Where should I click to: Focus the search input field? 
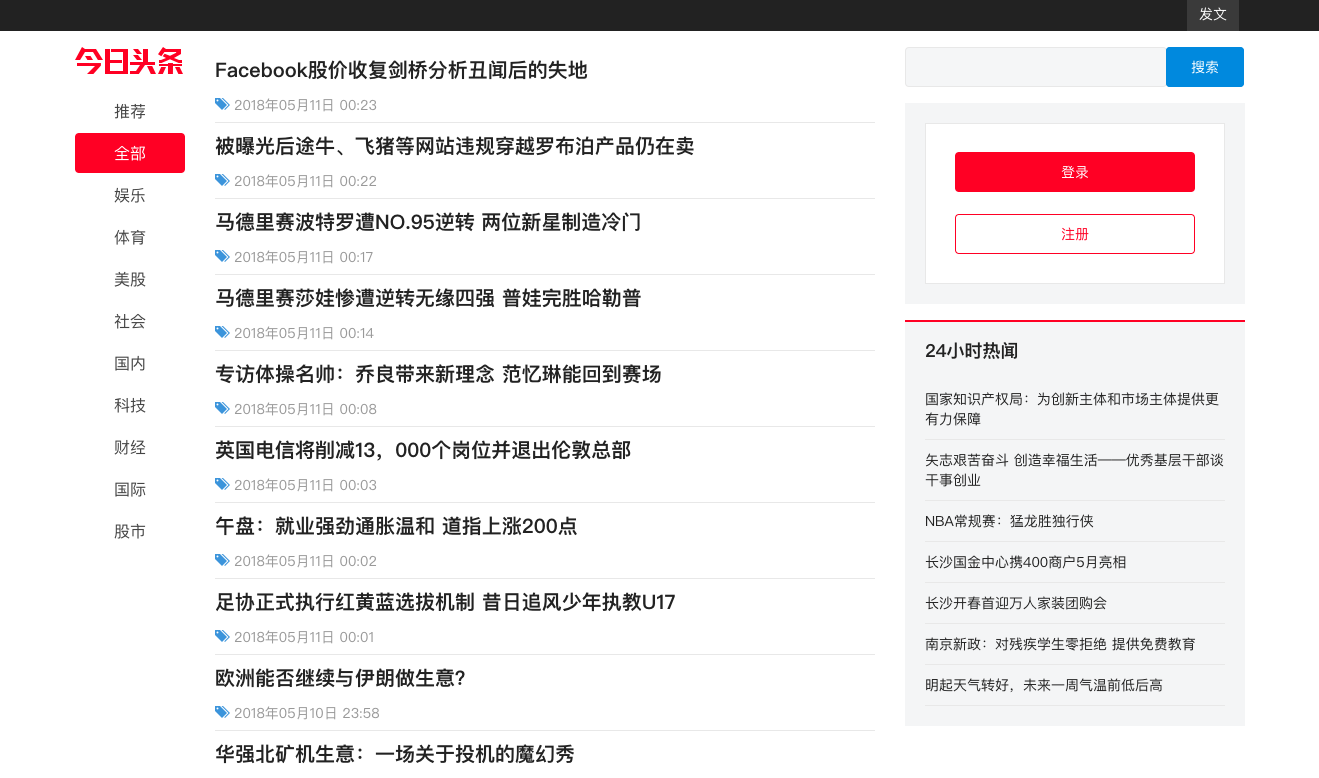1036,67
